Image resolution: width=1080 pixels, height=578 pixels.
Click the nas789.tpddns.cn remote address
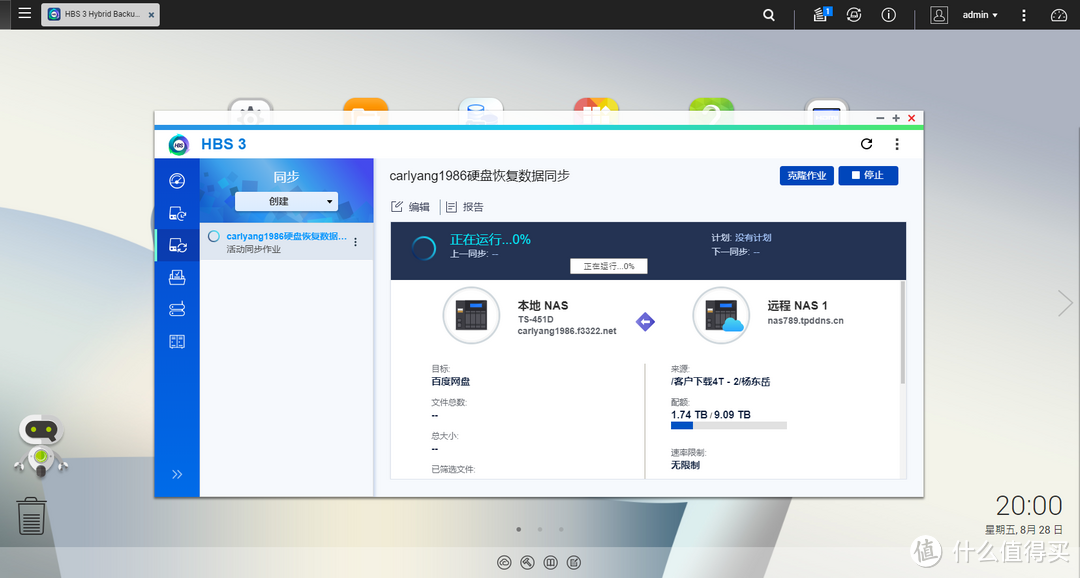tap(805, 320)
